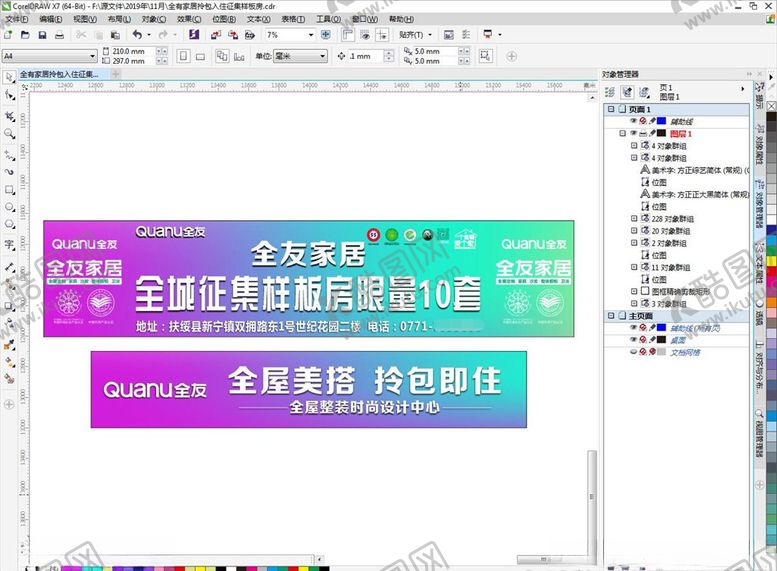The height and width of the screenshot is (571, 777).
Task: Expand the 228 对象群组 node
Action: pos(634,218)
